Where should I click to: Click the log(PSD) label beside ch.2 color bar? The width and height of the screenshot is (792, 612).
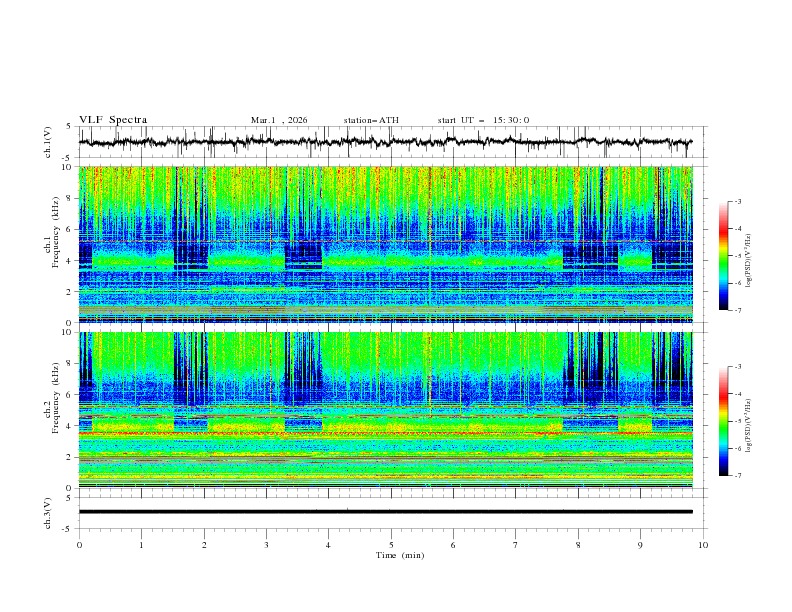tap(749, 426)
